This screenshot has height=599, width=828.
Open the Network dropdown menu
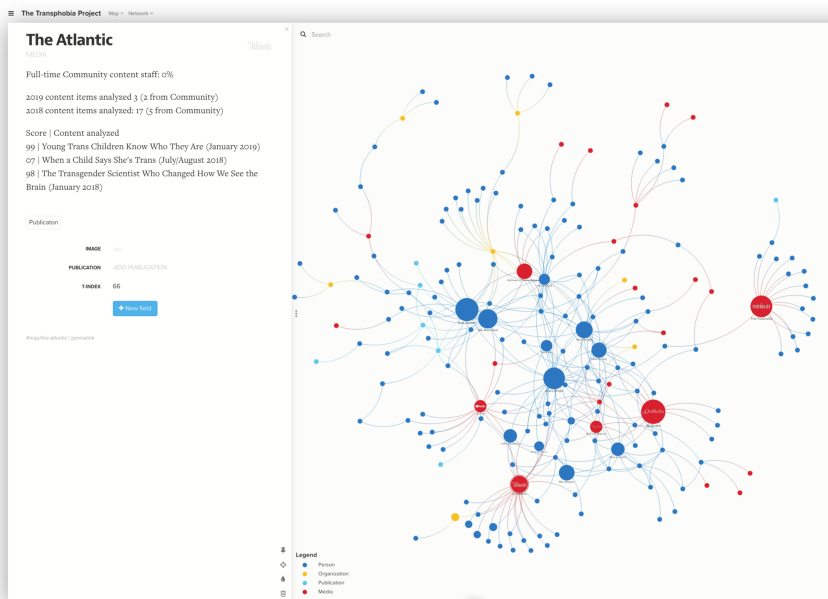[x=139, y=13]
